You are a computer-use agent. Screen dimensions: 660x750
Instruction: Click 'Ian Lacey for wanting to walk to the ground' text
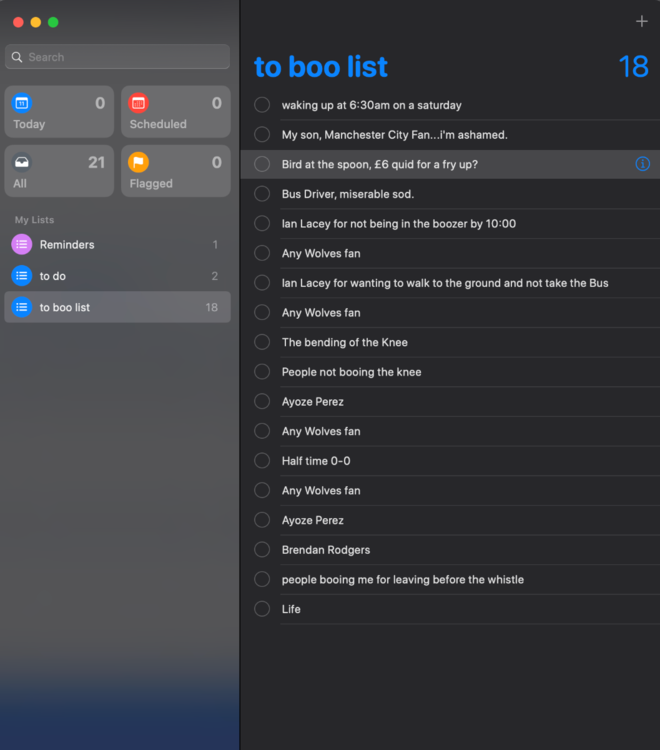tap(445, 283)
